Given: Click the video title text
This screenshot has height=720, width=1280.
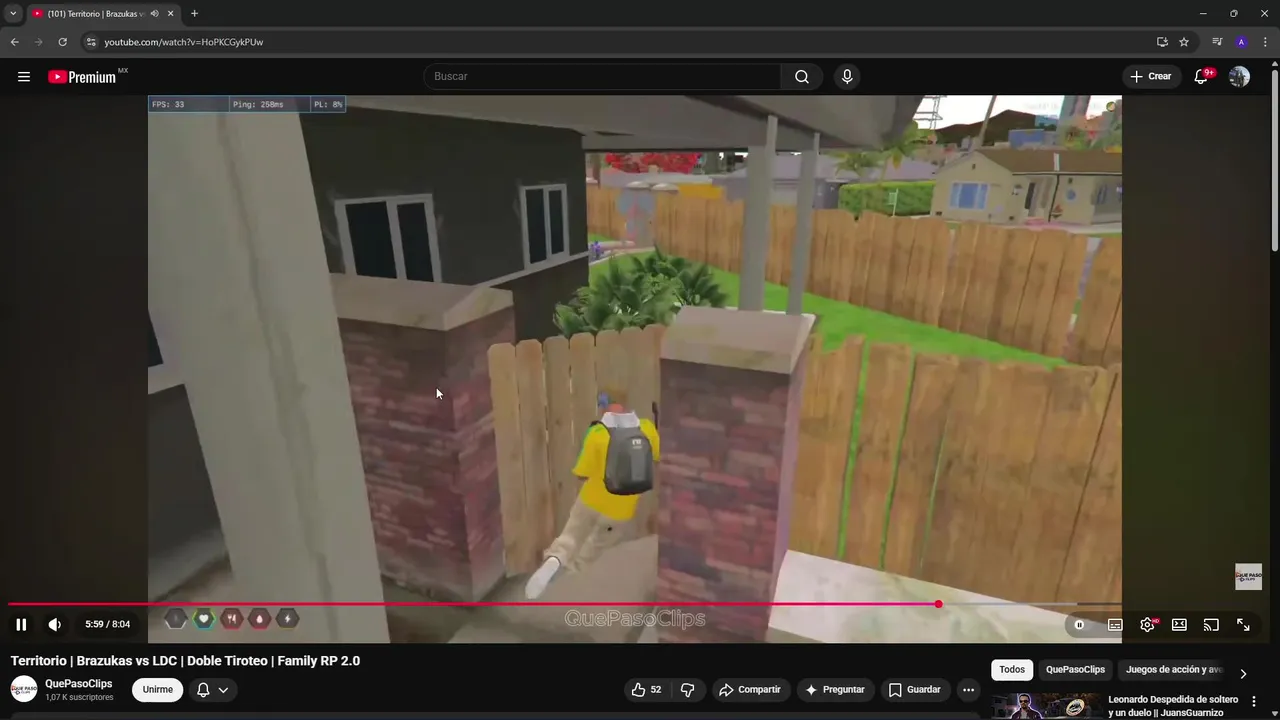Looking at the screenshot, I should point(185,661).
